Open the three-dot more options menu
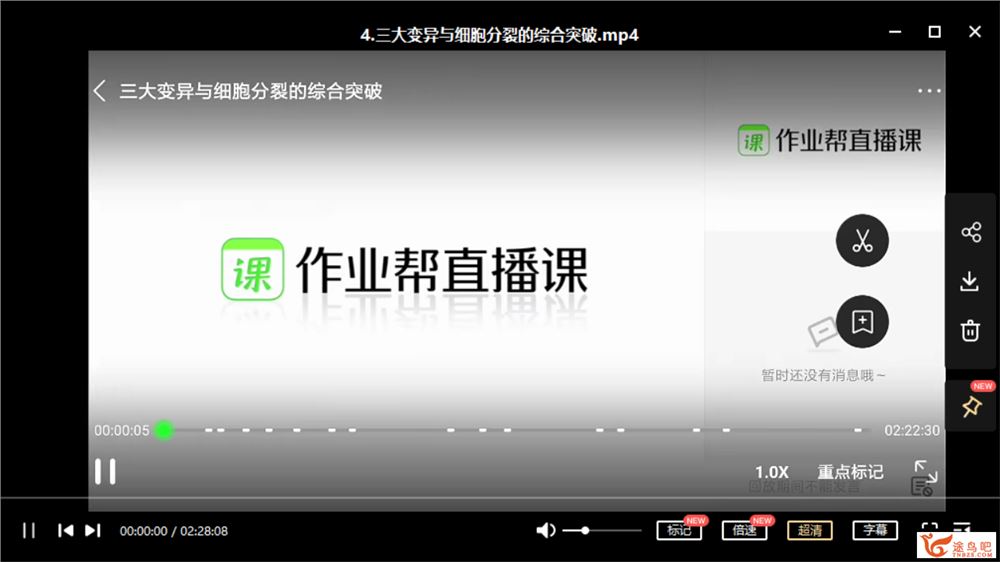 click(x=929, y=91)
